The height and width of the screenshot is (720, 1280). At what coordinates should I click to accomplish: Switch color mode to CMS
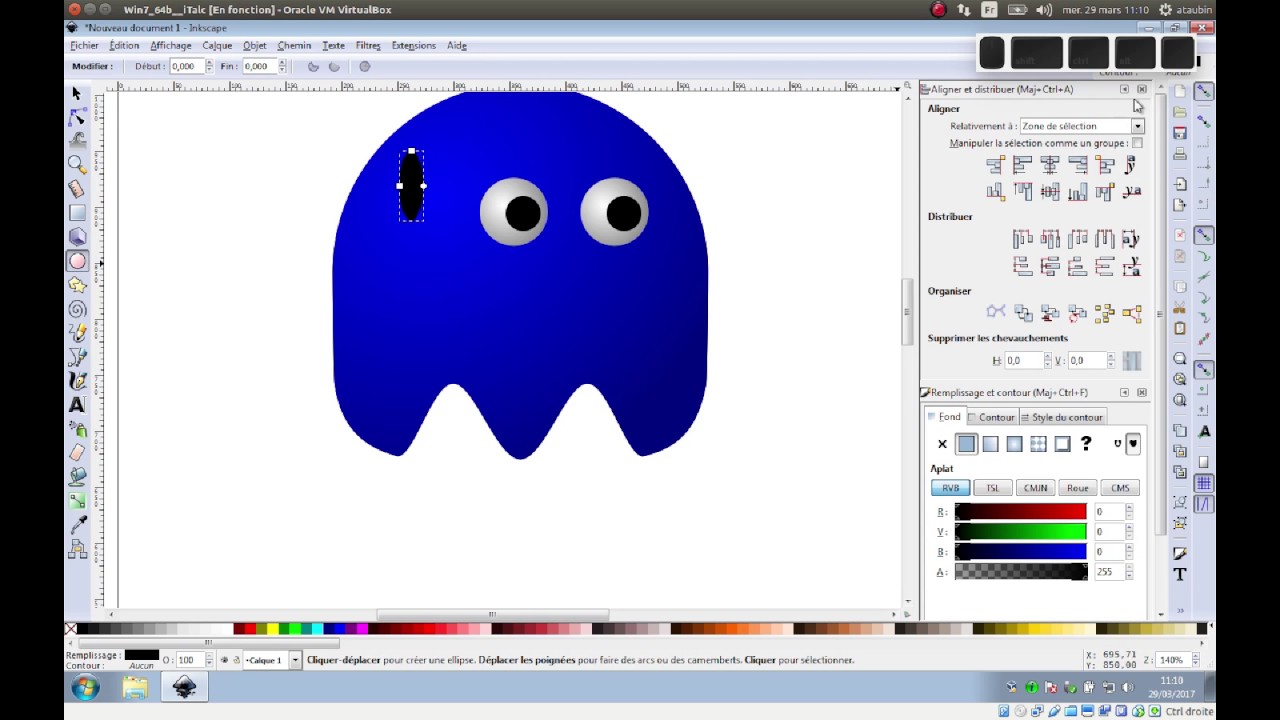coord(1120,488)
